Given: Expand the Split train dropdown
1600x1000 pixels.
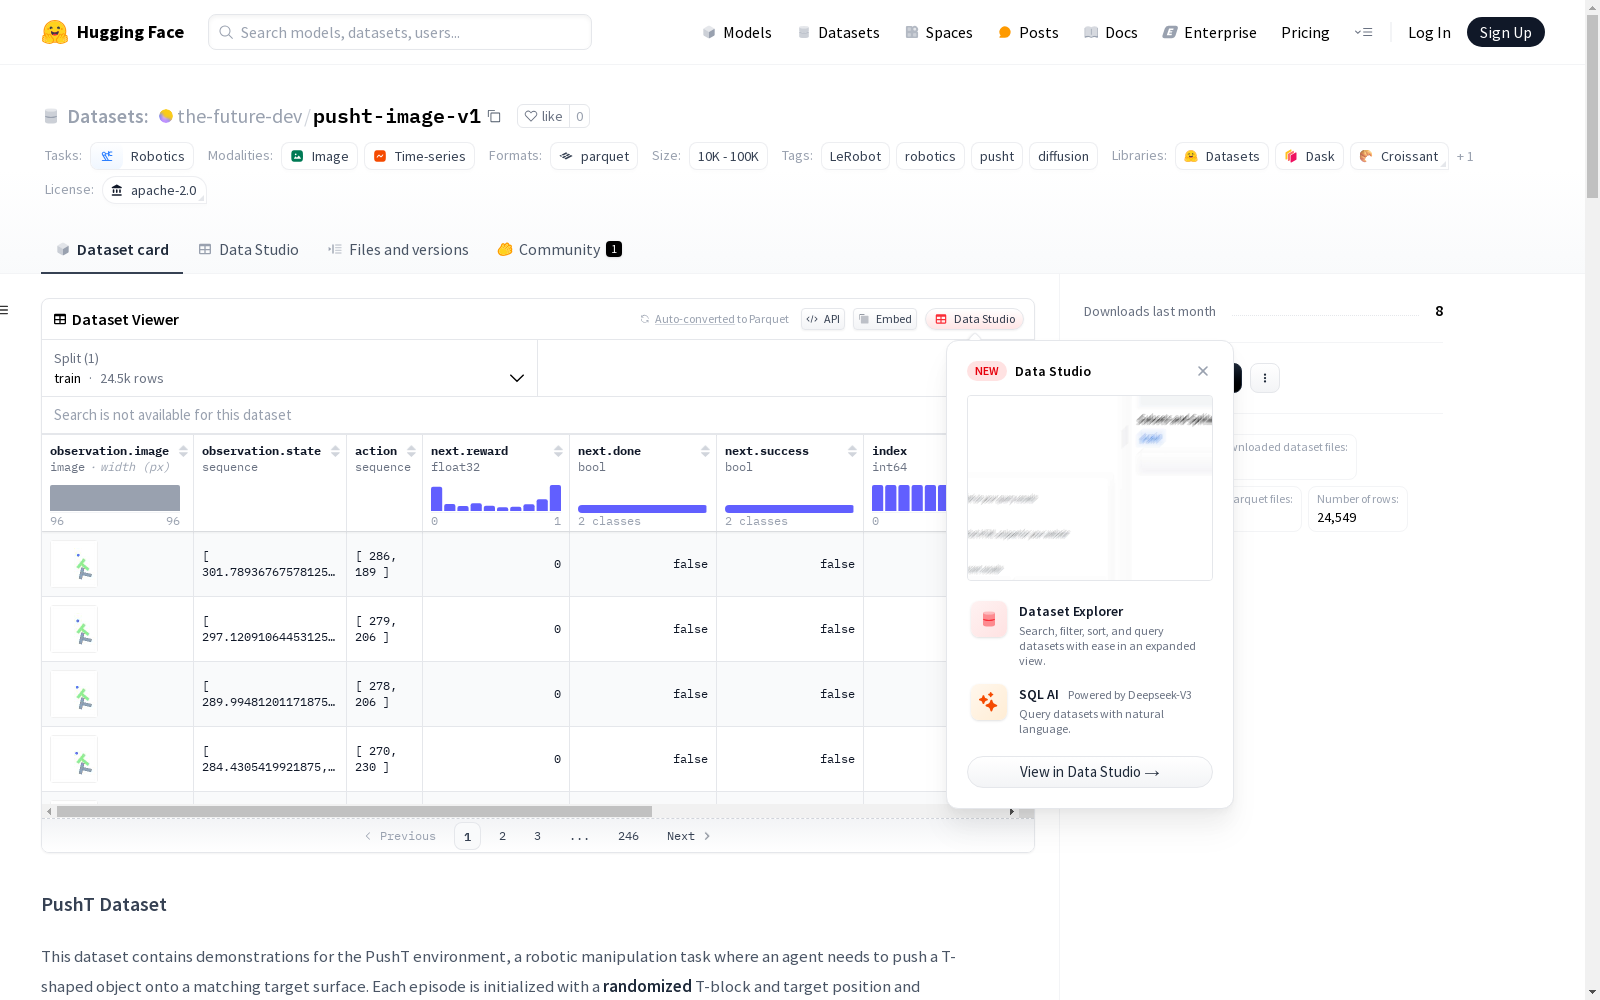Looking at the screenshot, I should (x=290, y=368).
